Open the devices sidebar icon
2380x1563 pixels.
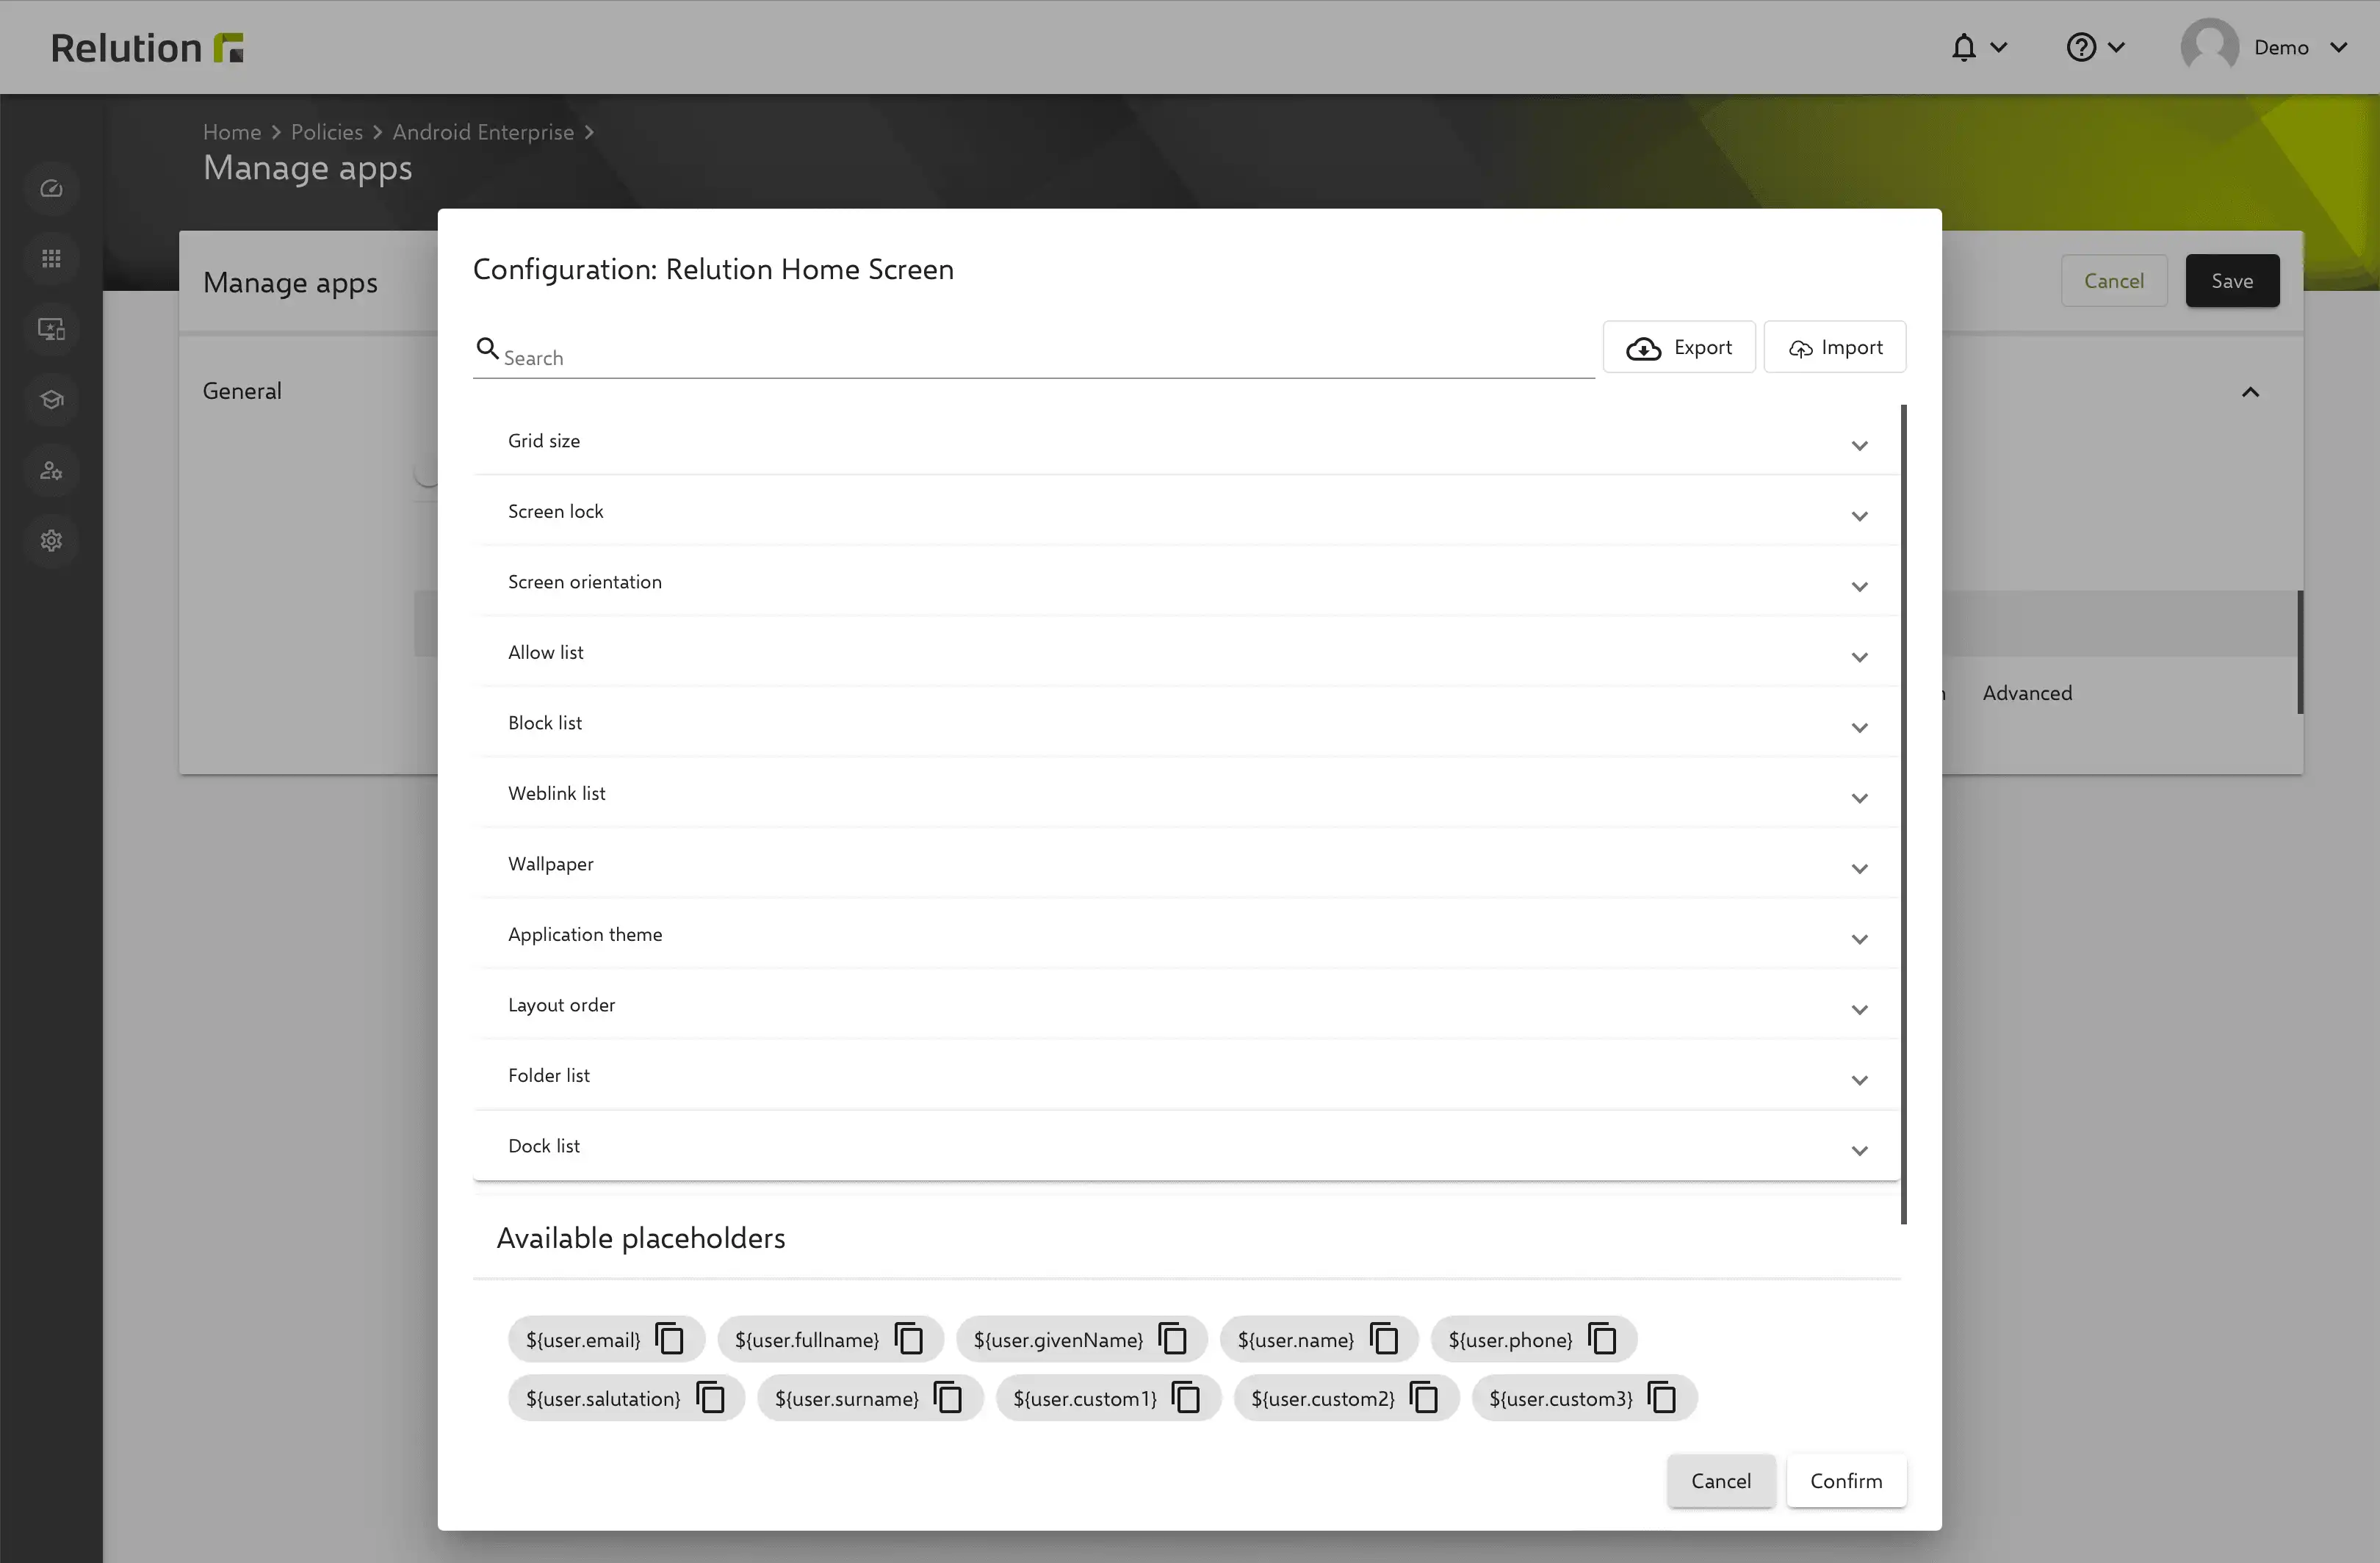51,329
